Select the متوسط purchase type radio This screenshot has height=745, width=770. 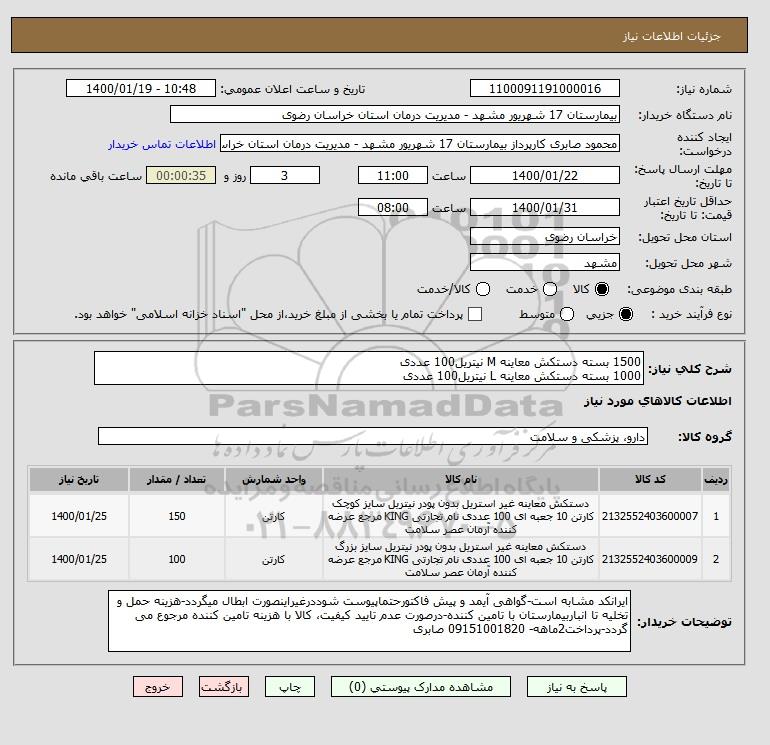pyautogui.click(x=567, y=314)
